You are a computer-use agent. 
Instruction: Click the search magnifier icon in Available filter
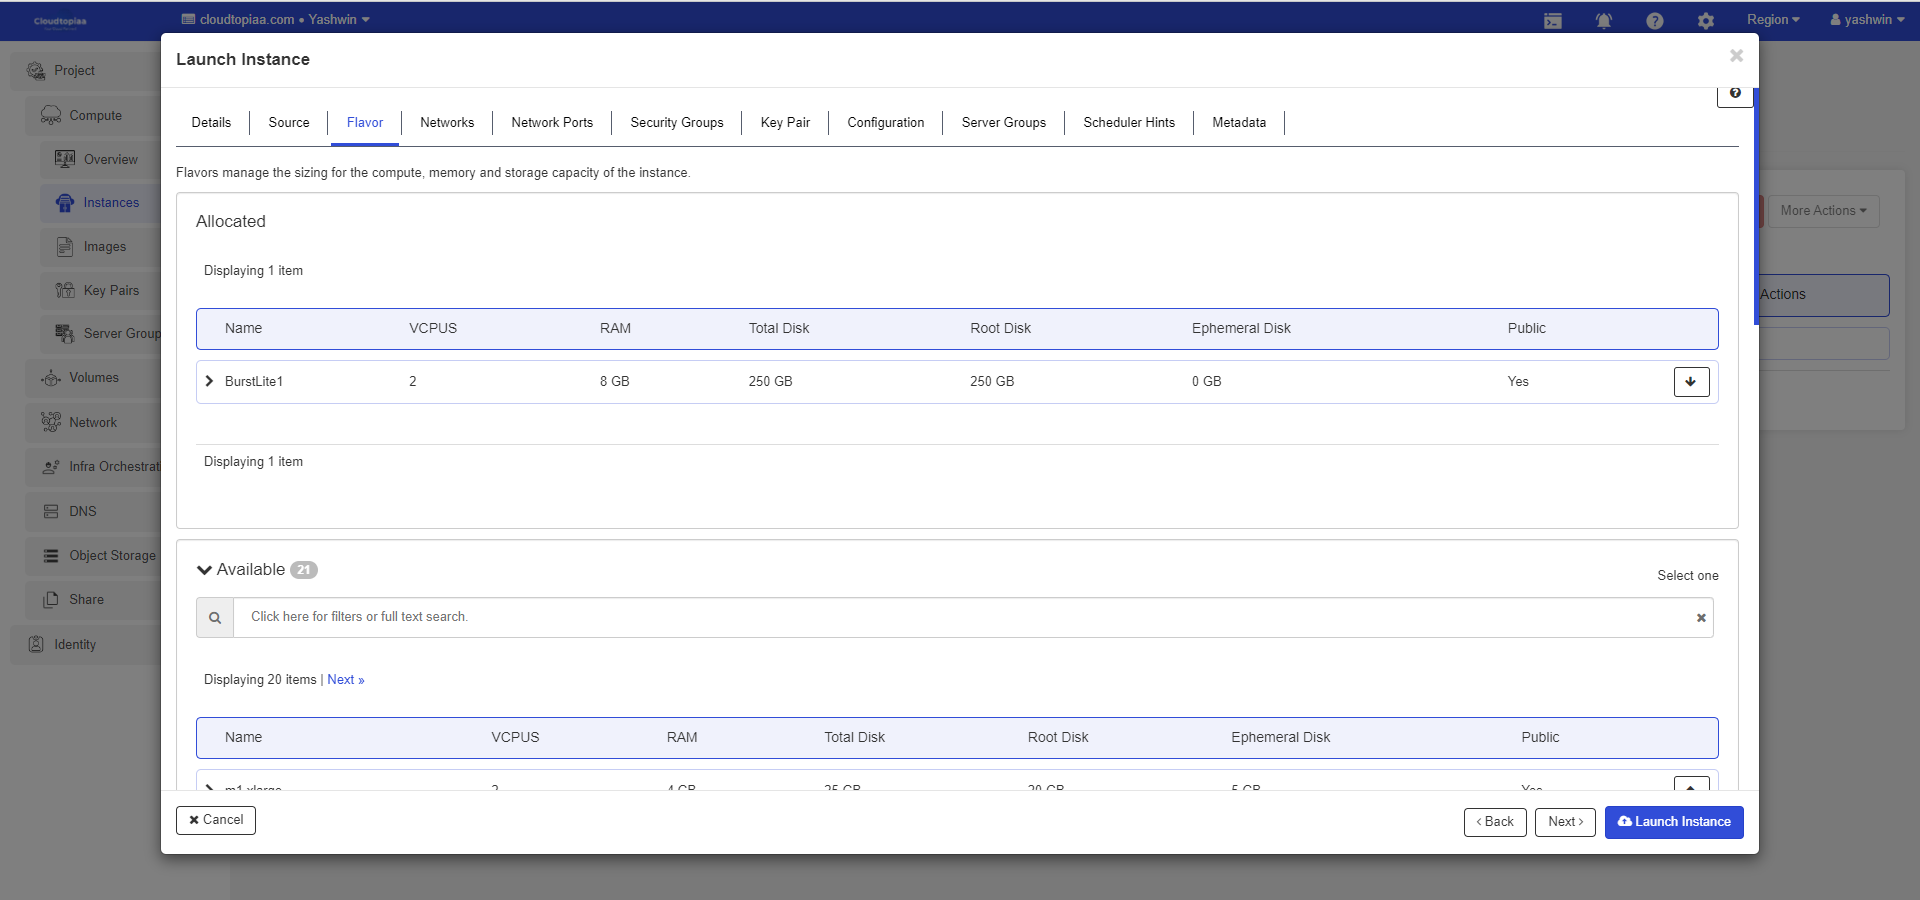(x=215, y=618)
